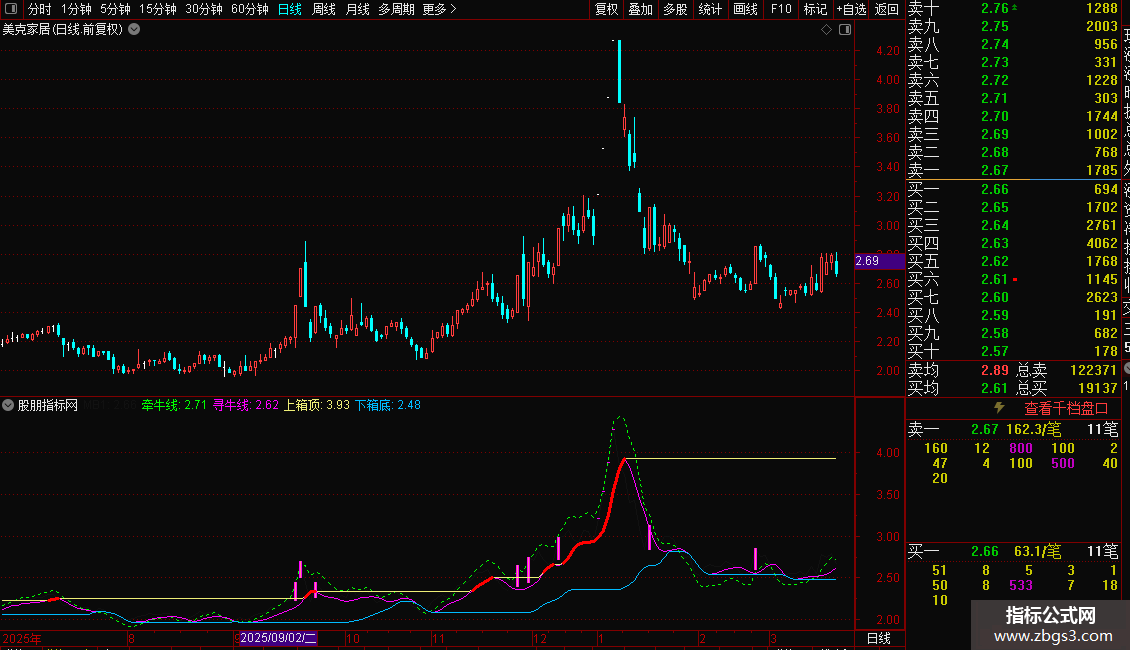Select the 30分钟 period tab

pyautogui.click(x=204, y=9)
